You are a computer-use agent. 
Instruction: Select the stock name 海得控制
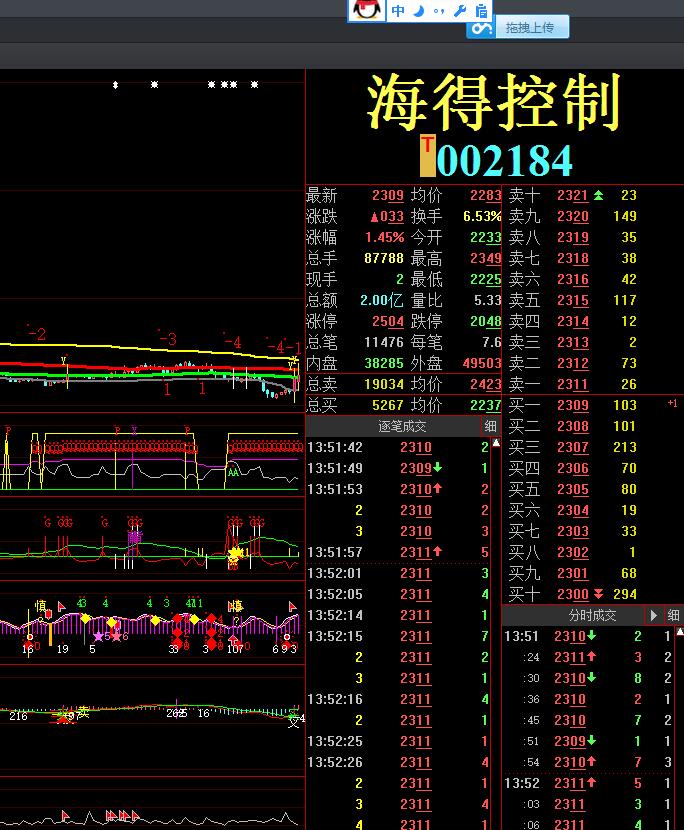[x=493, y=102]
